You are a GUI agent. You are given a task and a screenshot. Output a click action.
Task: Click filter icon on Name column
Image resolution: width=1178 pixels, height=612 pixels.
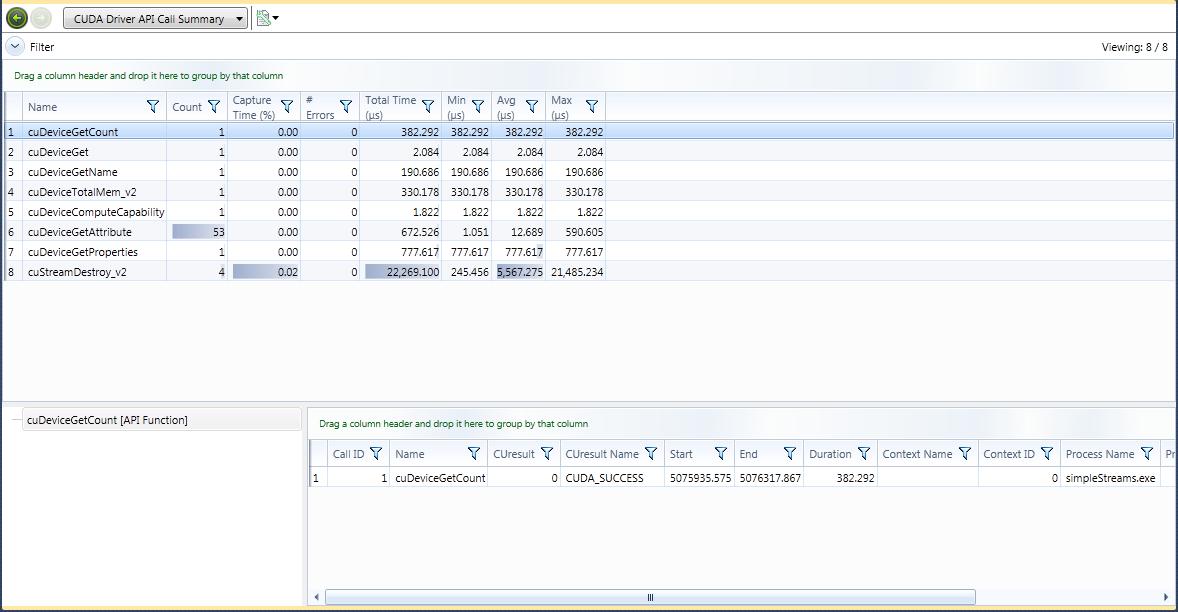153,107
